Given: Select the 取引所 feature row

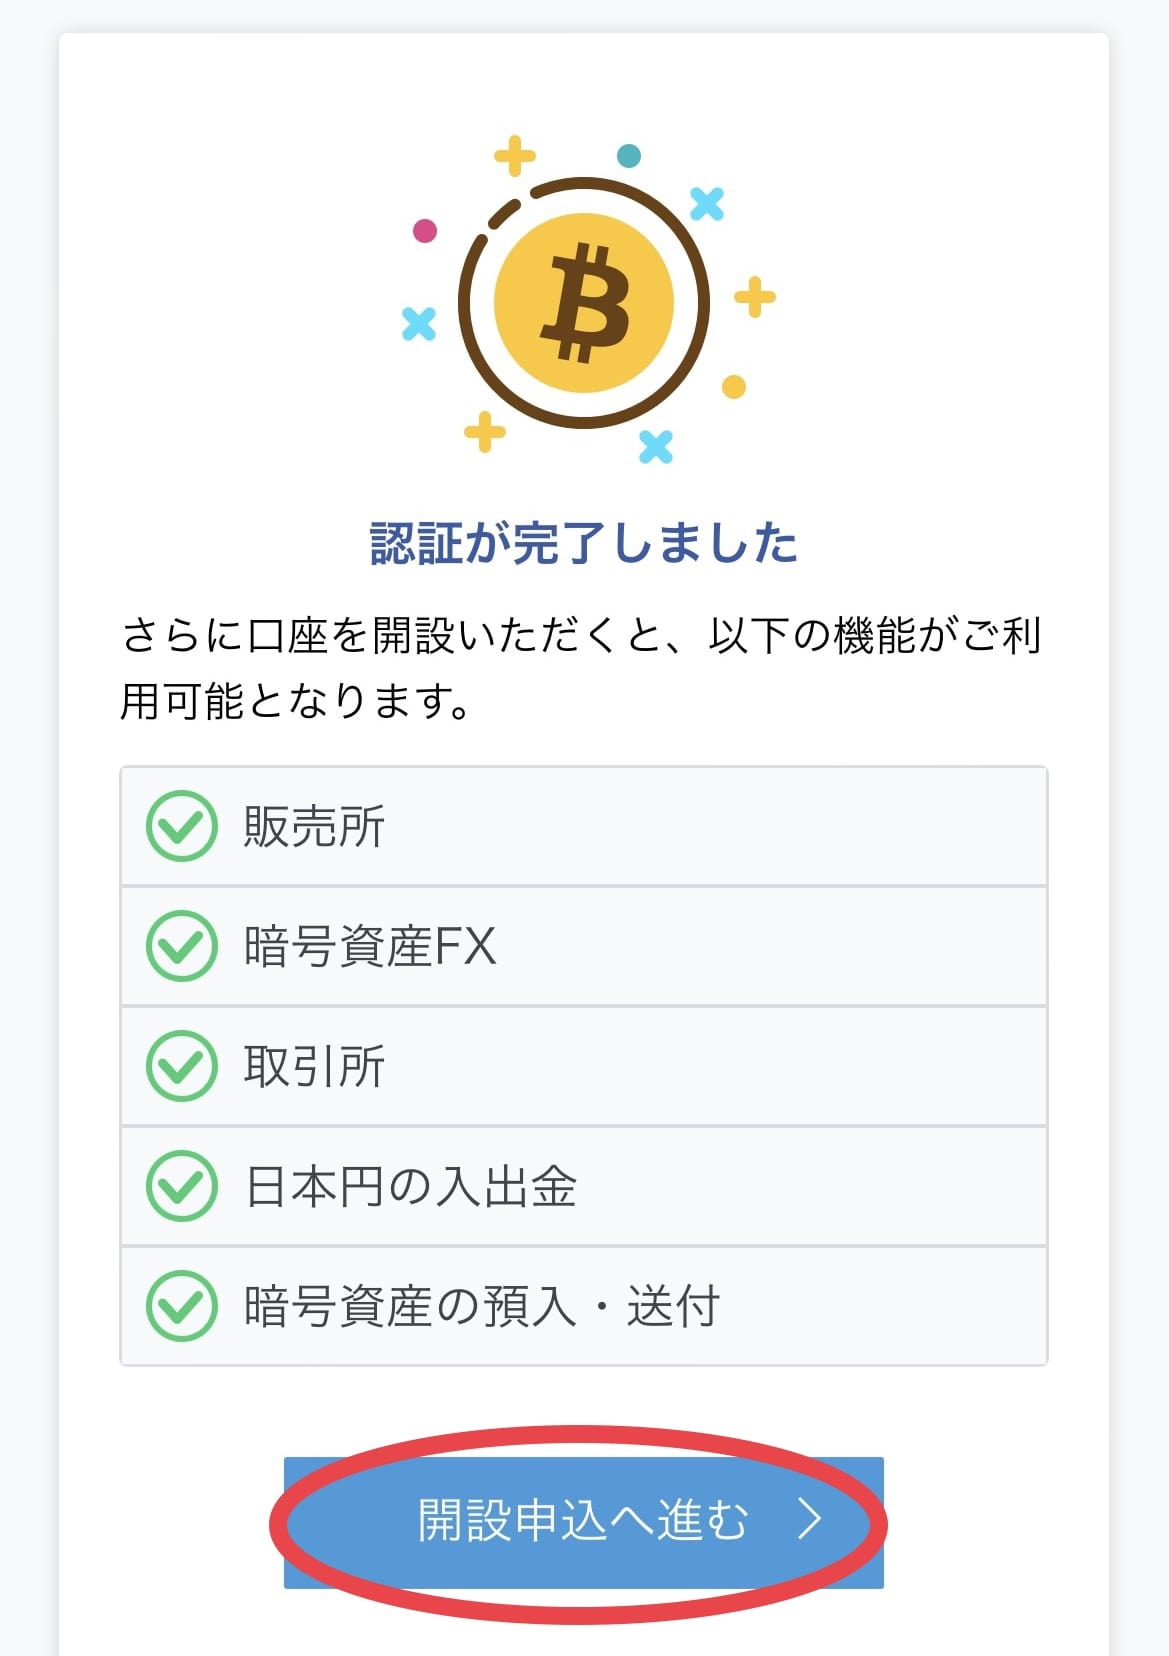Looking at the screenshot, I should click(x=584, y=1066).
